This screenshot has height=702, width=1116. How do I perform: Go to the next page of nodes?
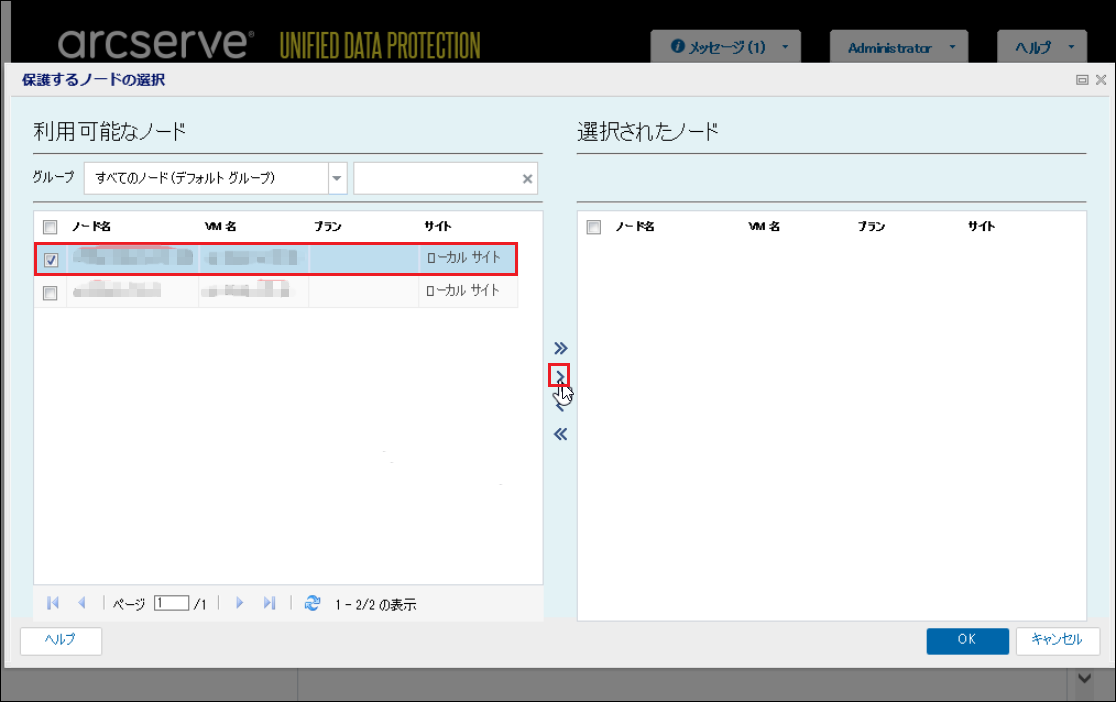tap(240, 603)
